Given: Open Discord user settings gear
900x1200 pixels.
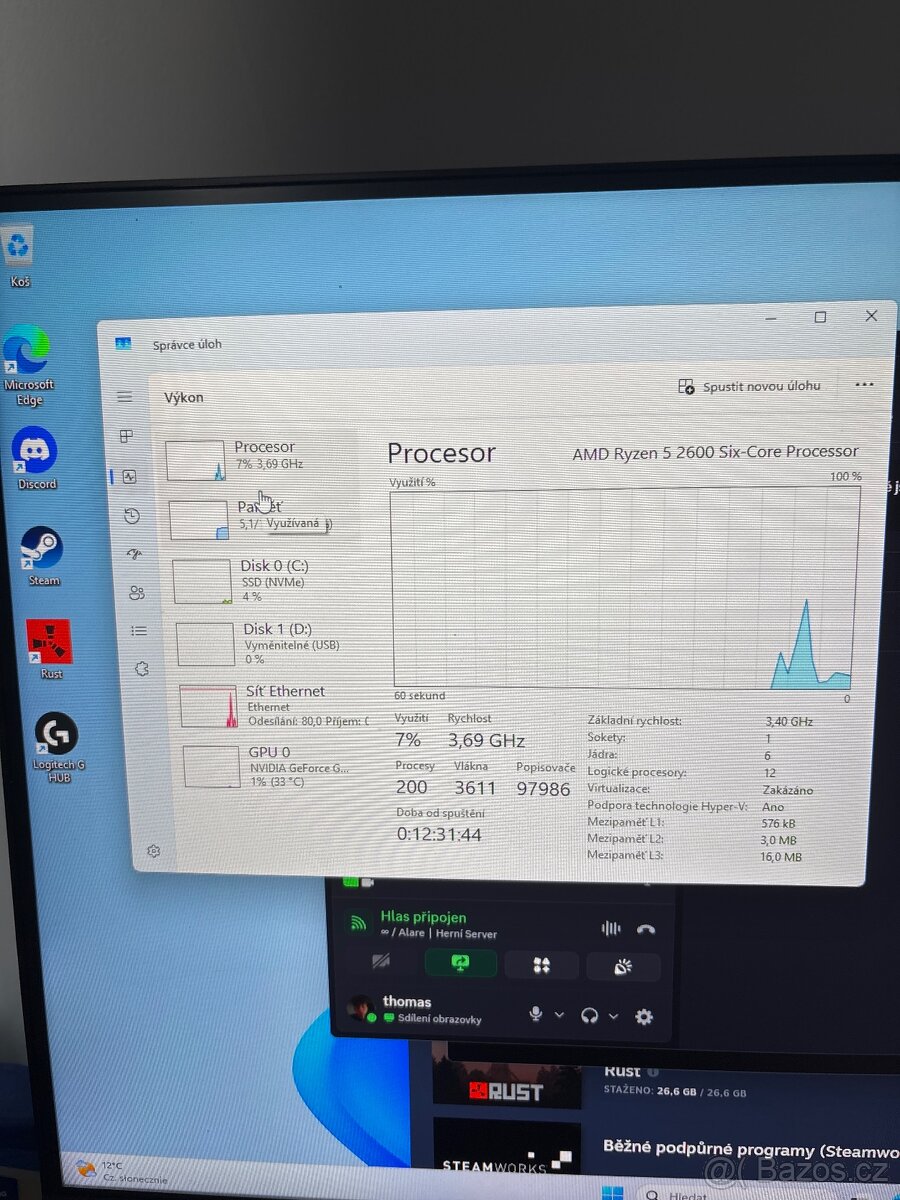Looking at the screenshot, I should (x=644, y=1016).
